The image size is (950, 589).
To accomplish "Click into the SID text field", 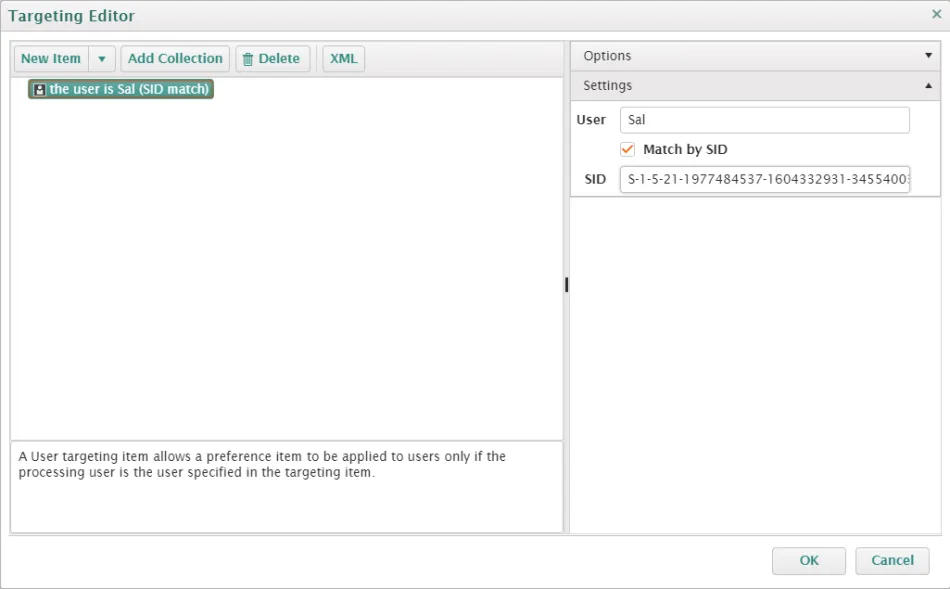I will click(x=764, y=179).
